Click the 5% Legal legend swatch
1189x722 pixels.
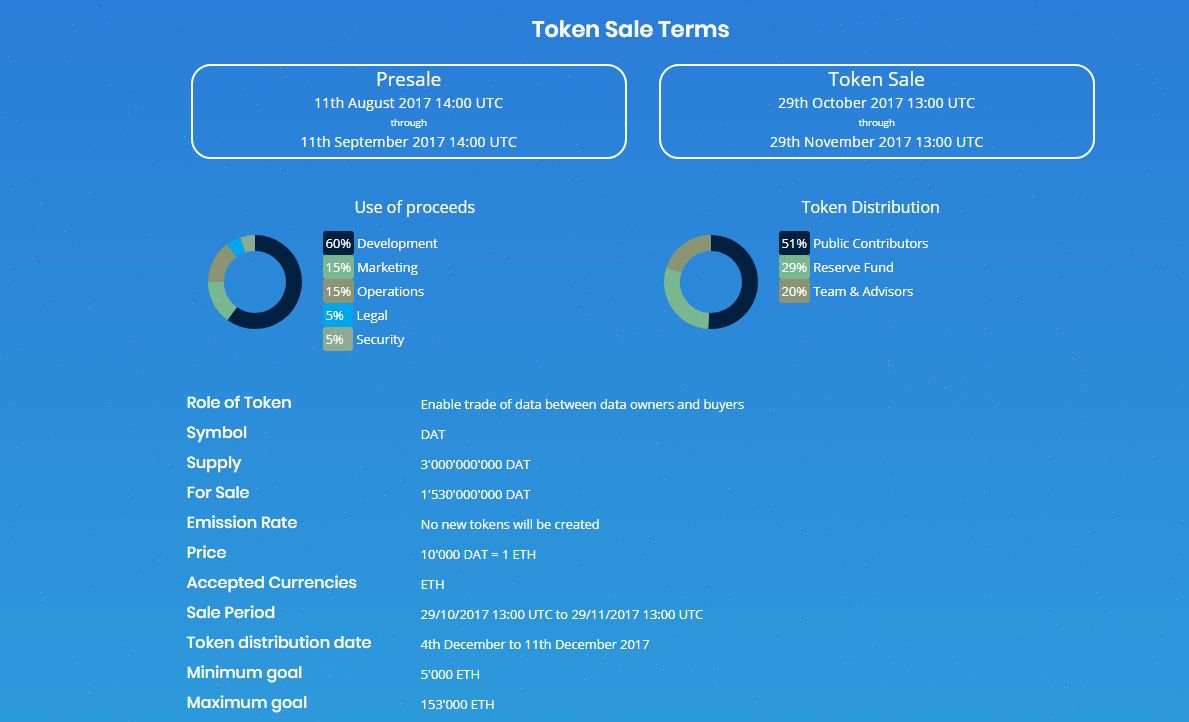pos(338,315)
